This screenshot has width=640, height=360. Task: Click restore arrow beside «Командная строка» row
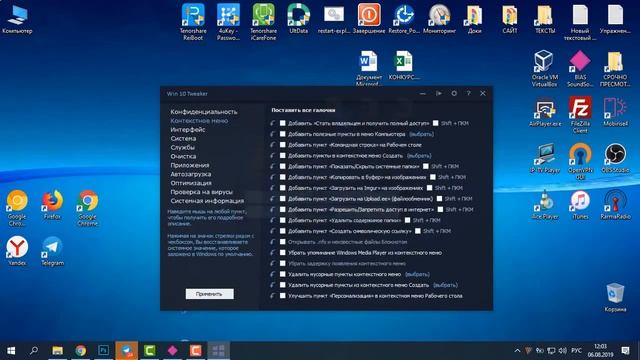(x=273, y=144)
